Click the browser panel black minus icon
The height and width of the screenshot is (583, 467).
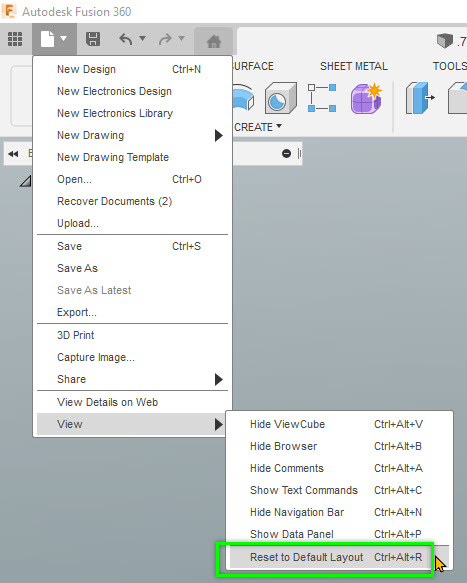click(286, 154)
